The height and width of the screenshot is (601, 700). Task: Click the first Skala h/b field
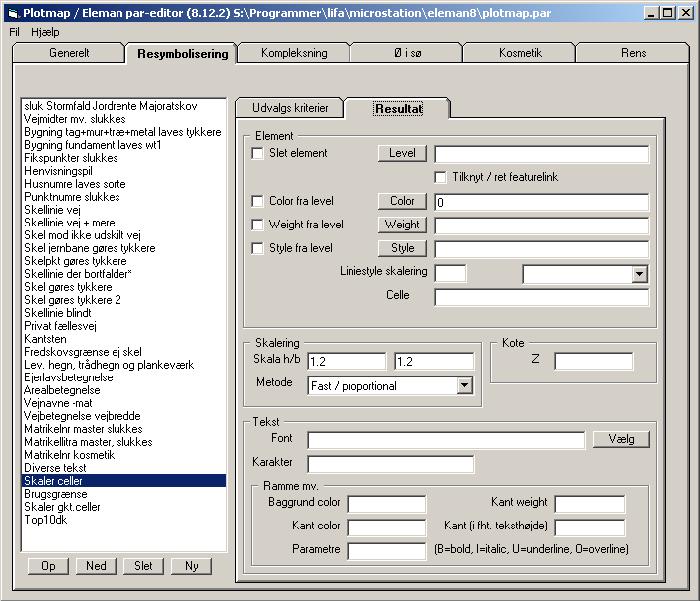(x=346, y=361)
